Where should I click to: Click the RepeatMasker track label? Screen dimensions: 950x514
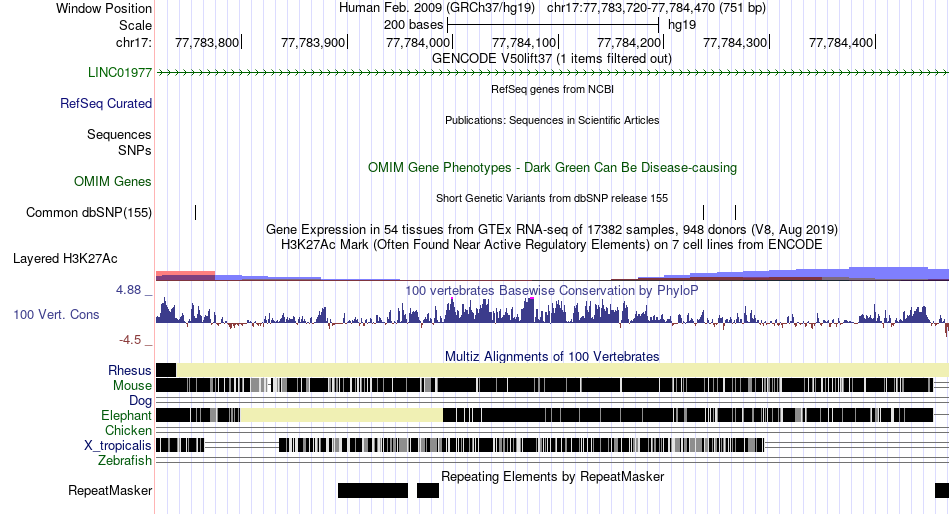click(110, 490)
